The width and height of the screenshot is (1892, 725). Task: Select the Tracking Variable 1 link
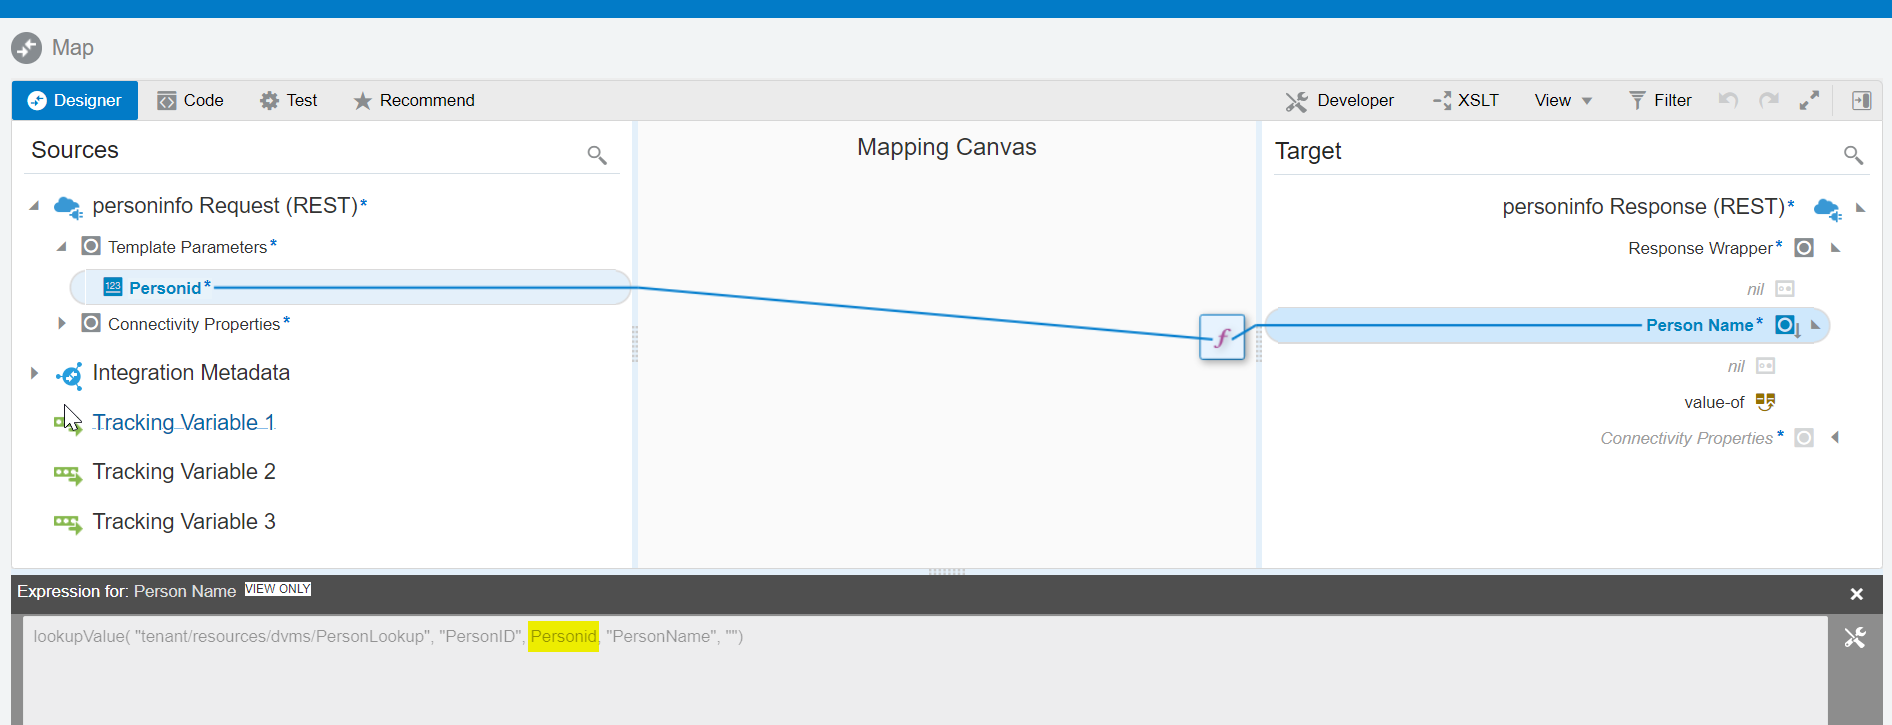(x=183, y=422)
